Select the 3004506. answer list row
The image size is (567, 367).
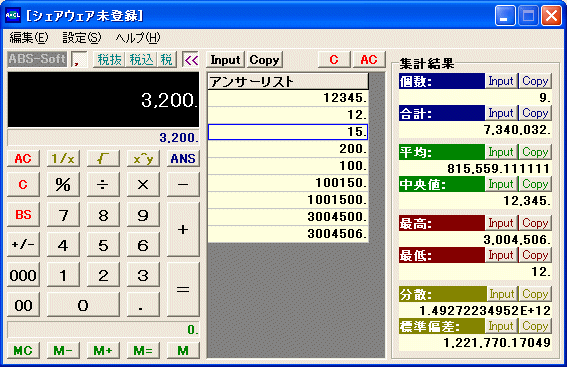(x=288, y=234)
